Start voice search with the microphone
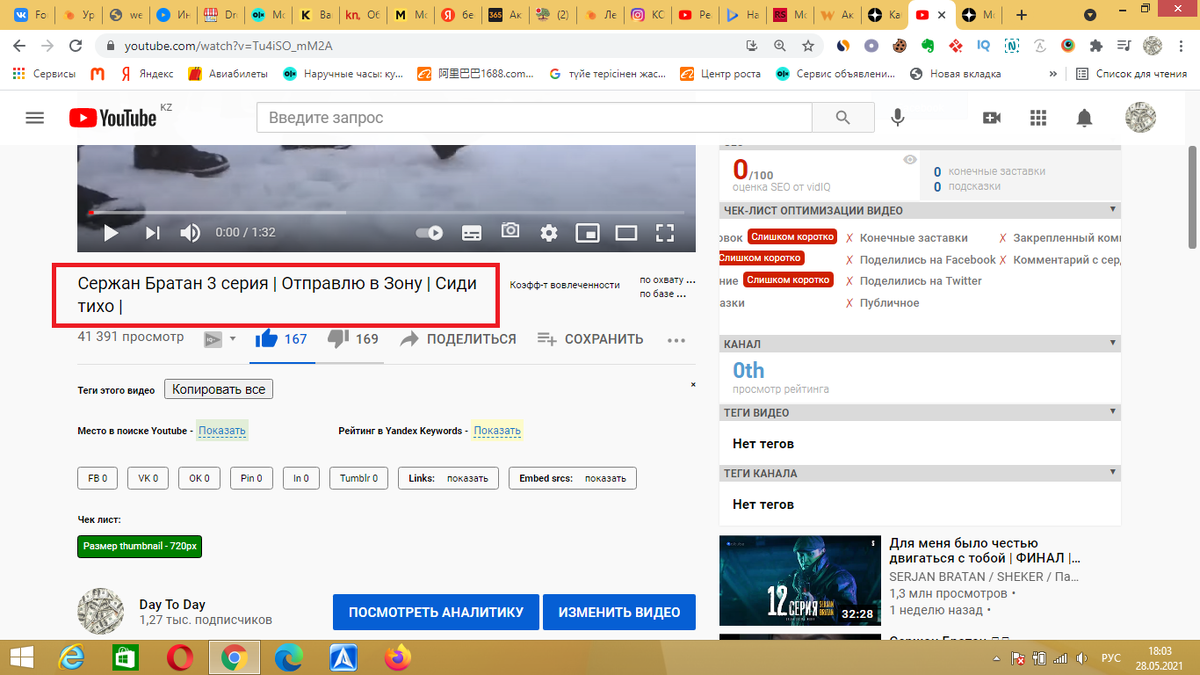The height and width of the screenshot is (675, 1200). pyautogui.click(x=898, y=118)
